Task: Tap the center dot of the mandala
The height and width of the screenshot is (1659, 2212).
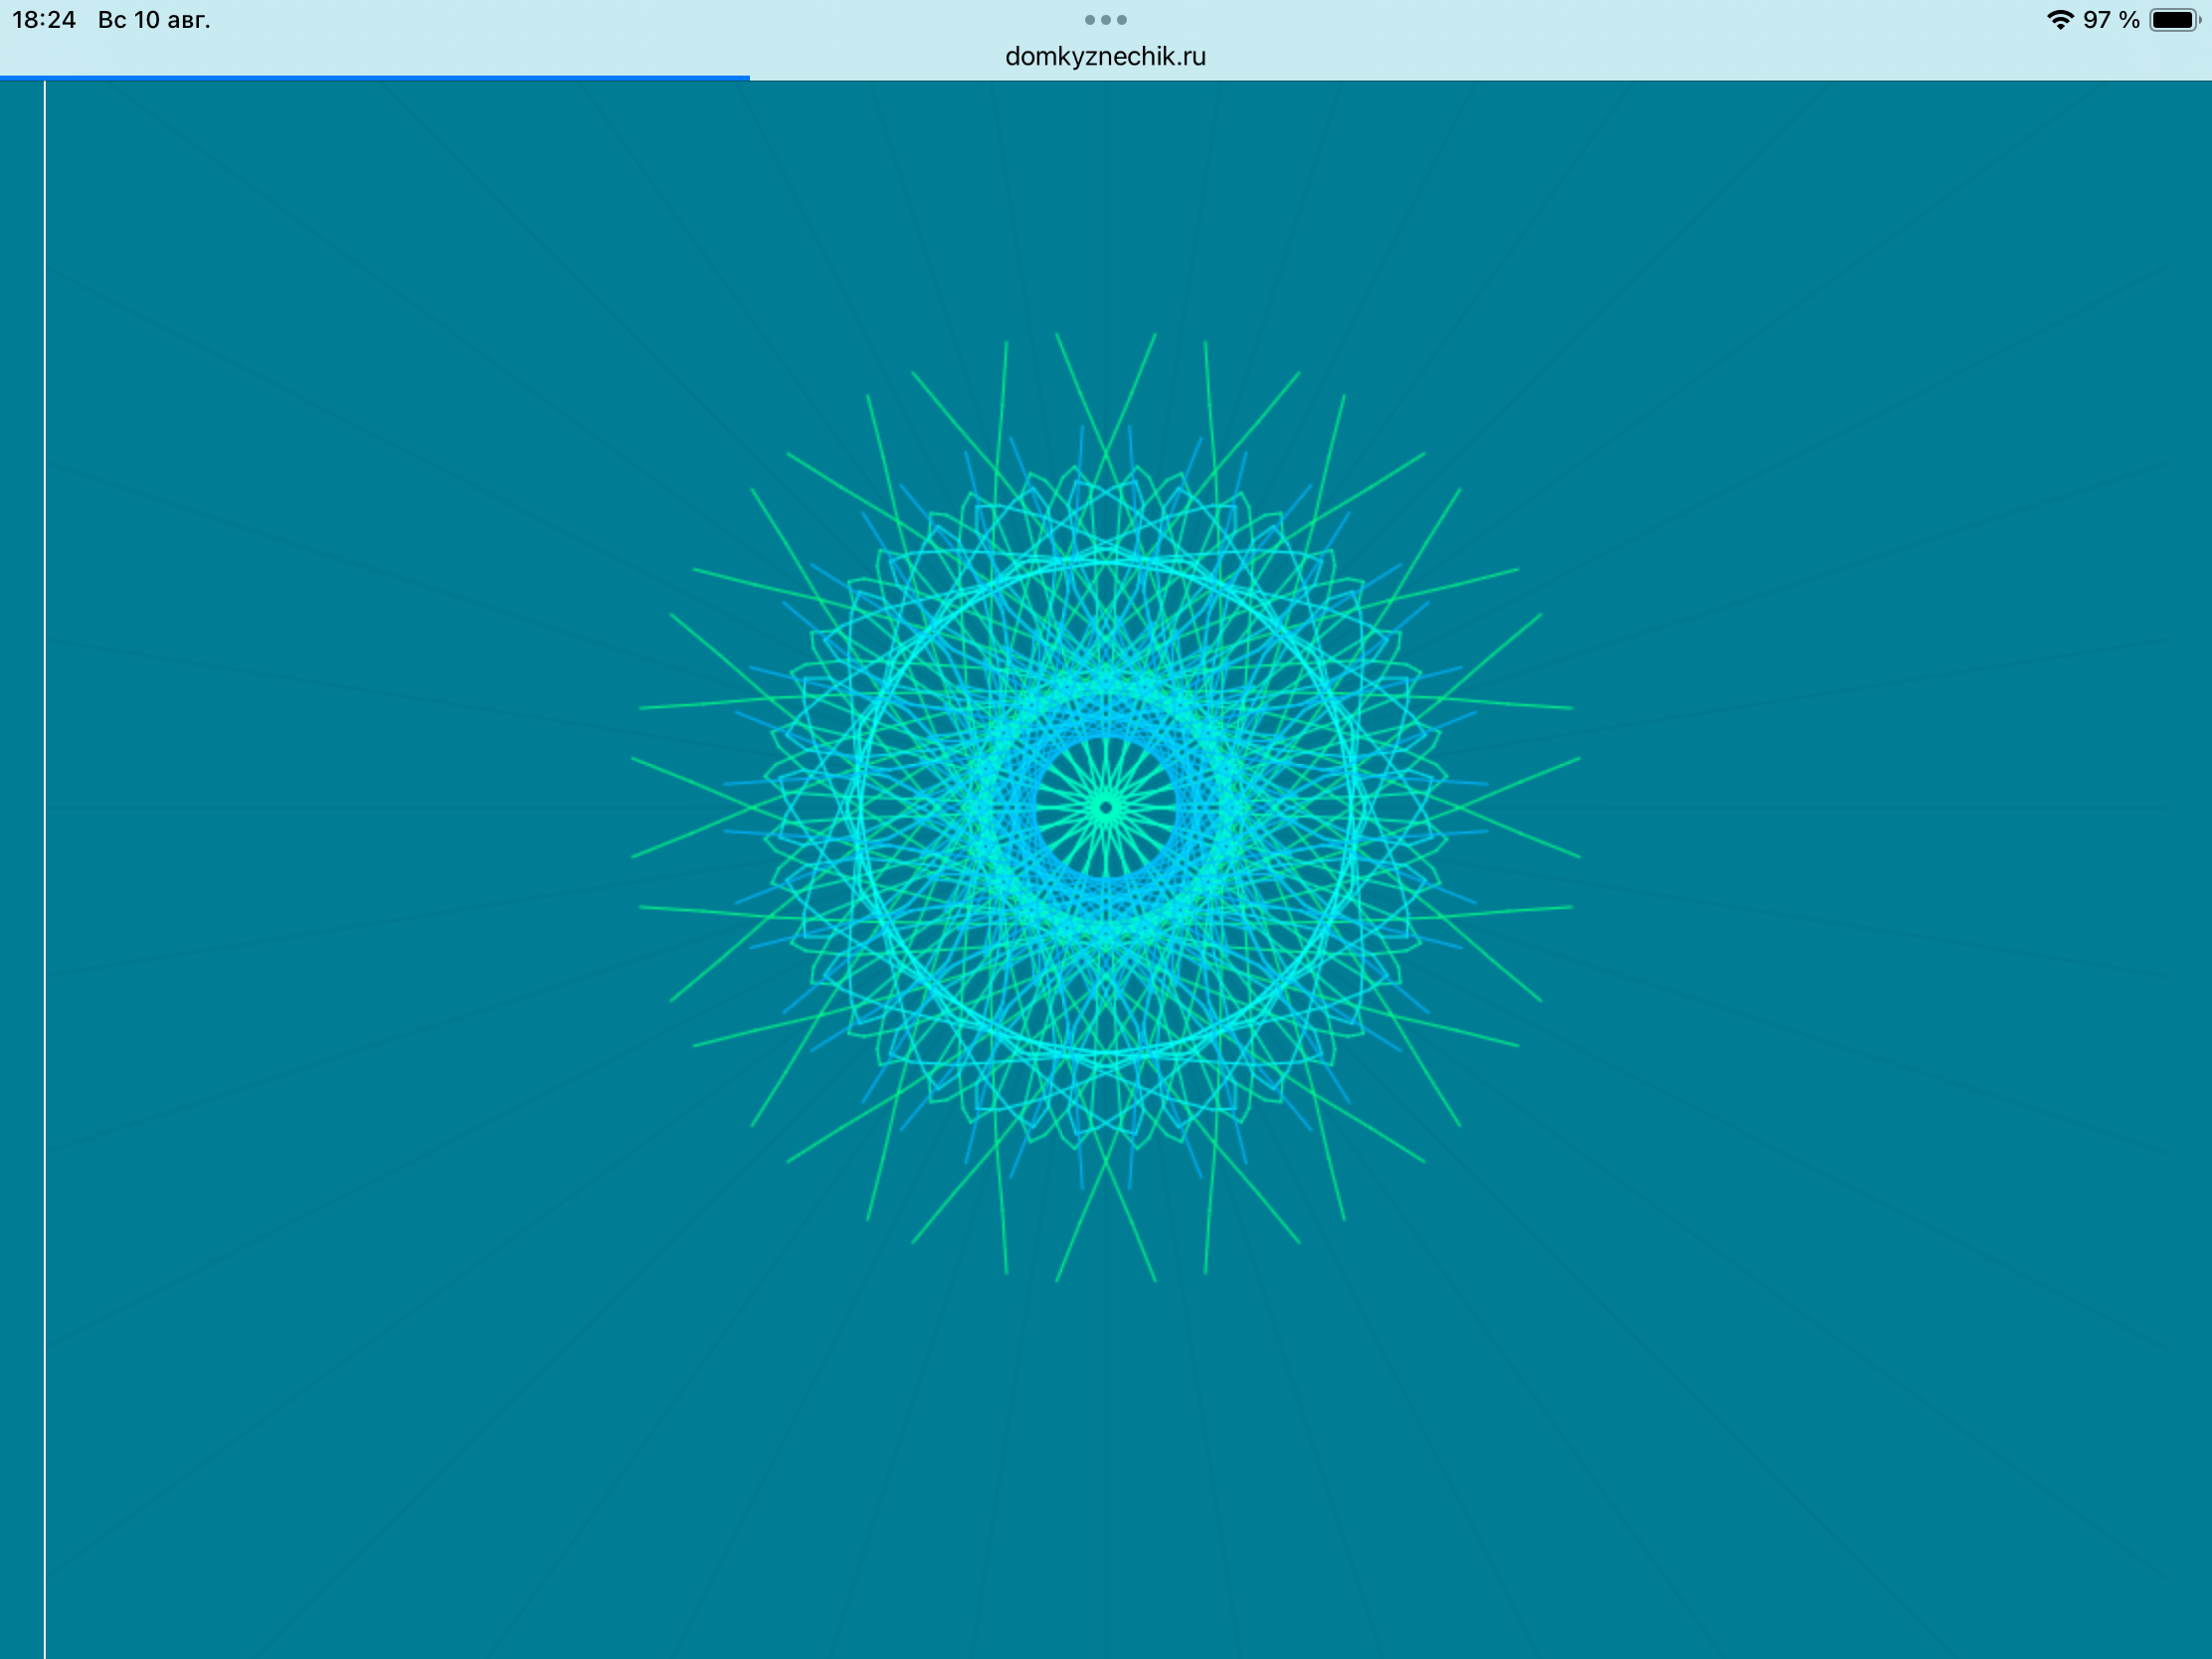Action: pos(1105,807)
